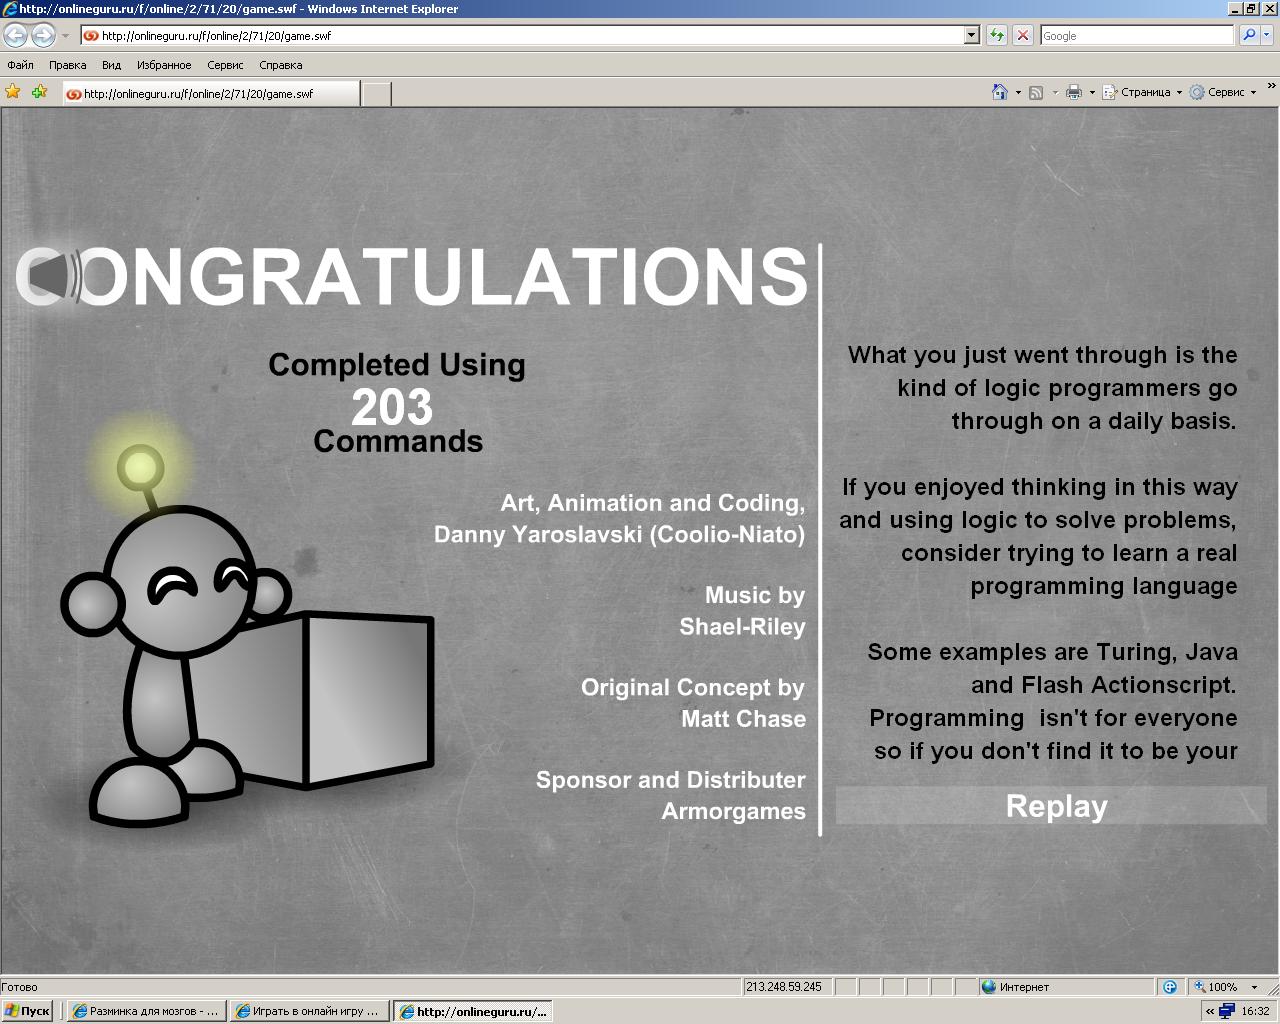The width and height of the screenshot is (1280, 1024).
Task: Open the Файл menu
Action: 20,65
